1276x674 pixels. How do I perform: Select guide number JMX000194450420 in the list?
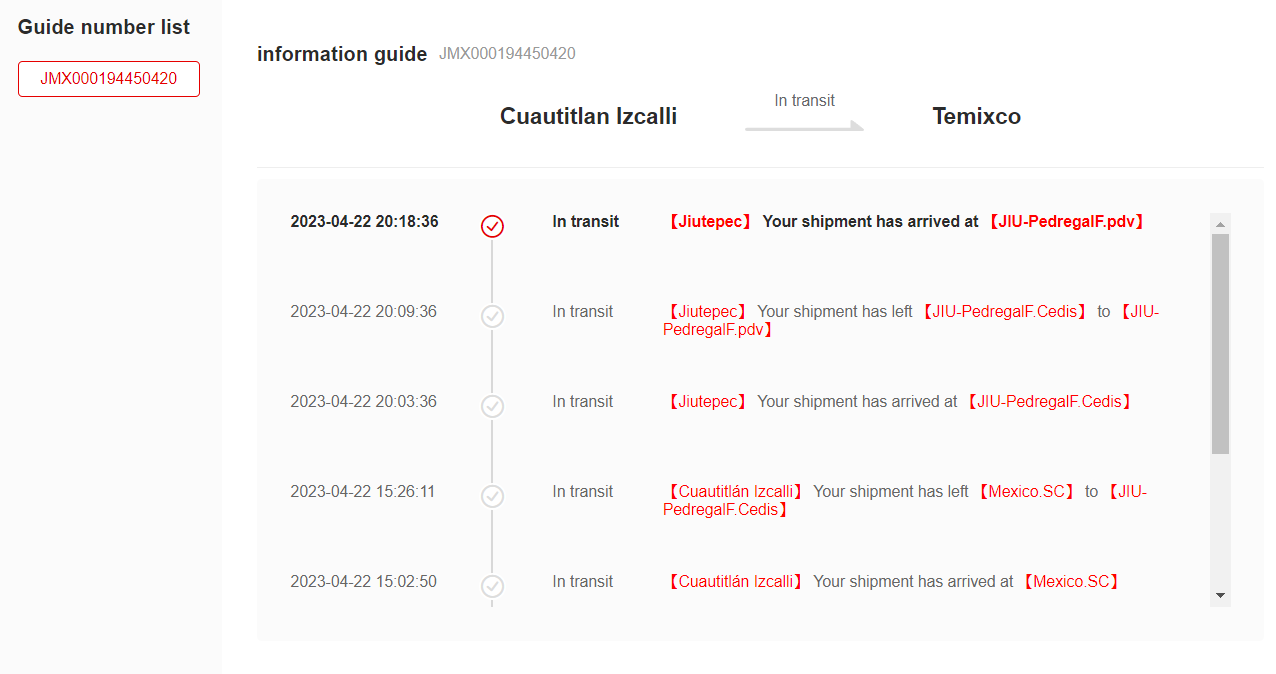point(109,79)
